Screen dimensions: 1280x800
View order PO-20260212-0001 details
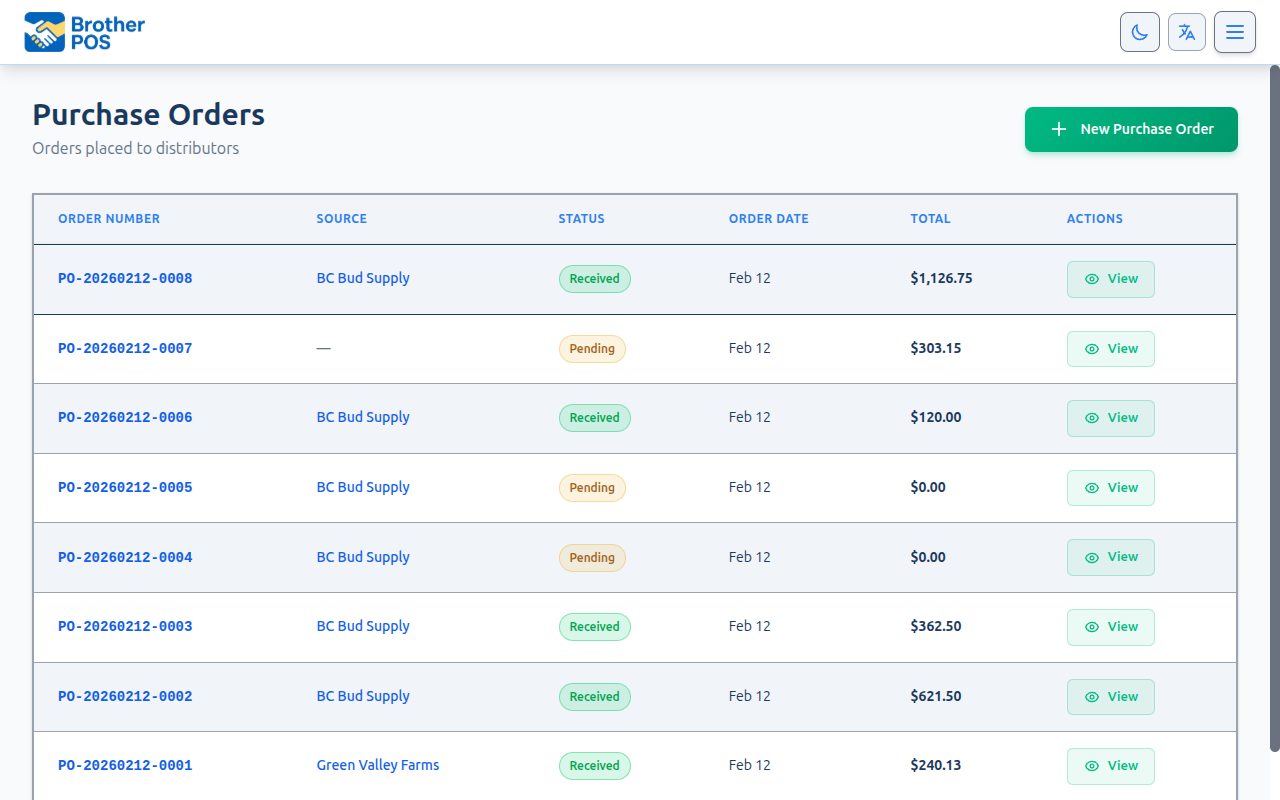coord(1110,766)
